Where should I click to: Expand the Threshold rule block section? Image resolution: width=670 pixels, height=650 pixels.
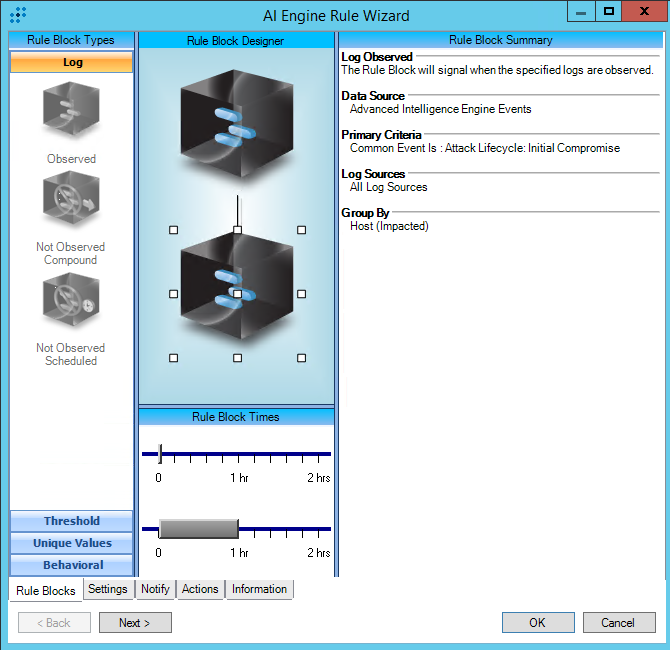click(x=72, y=521)
